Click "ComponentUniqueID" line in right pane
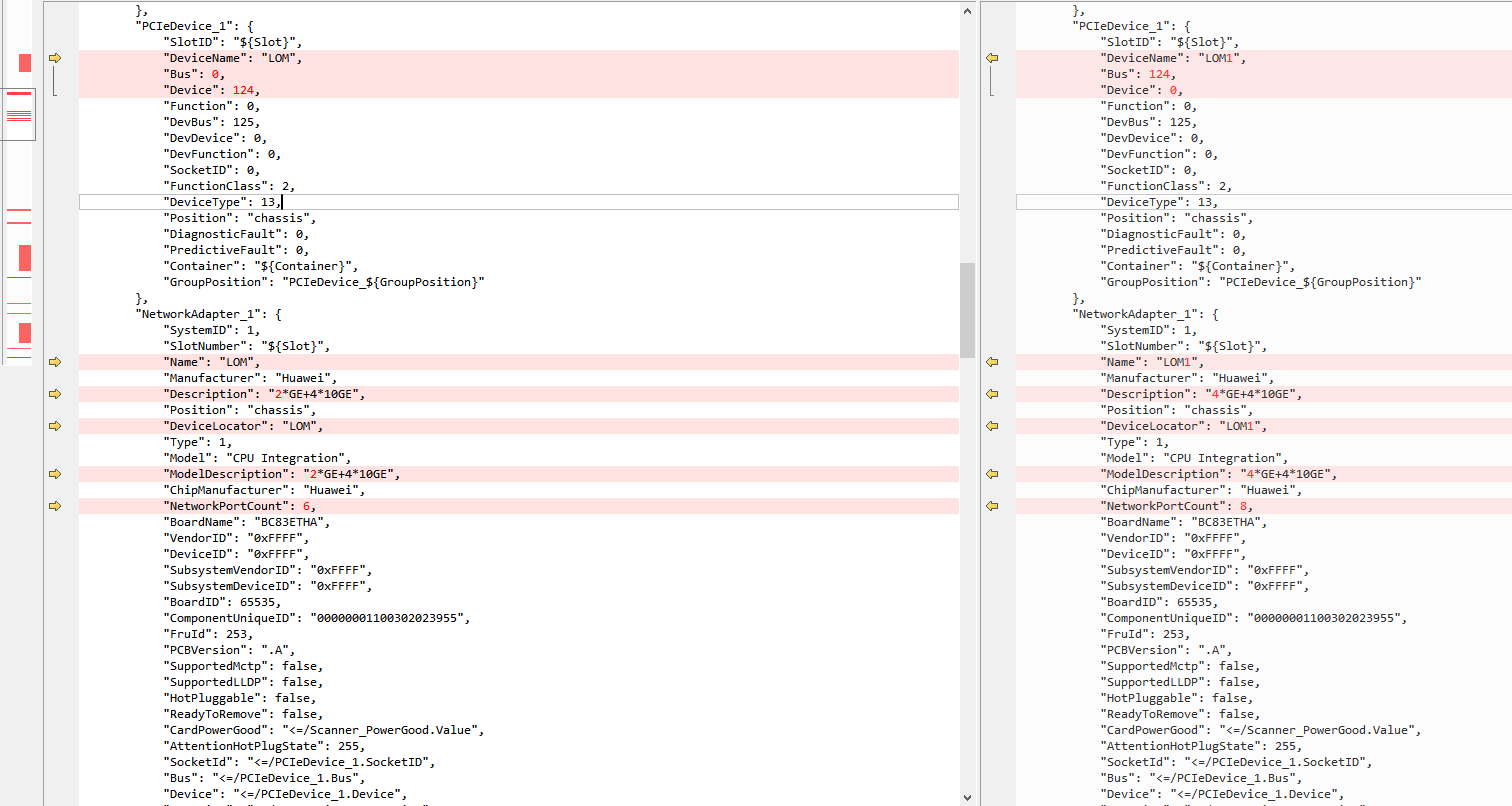 [1254, 618]
